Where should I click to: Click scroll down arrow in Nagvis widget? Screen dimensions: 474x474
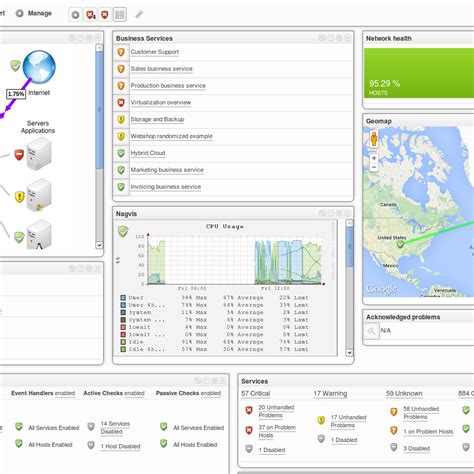(349, 352)
